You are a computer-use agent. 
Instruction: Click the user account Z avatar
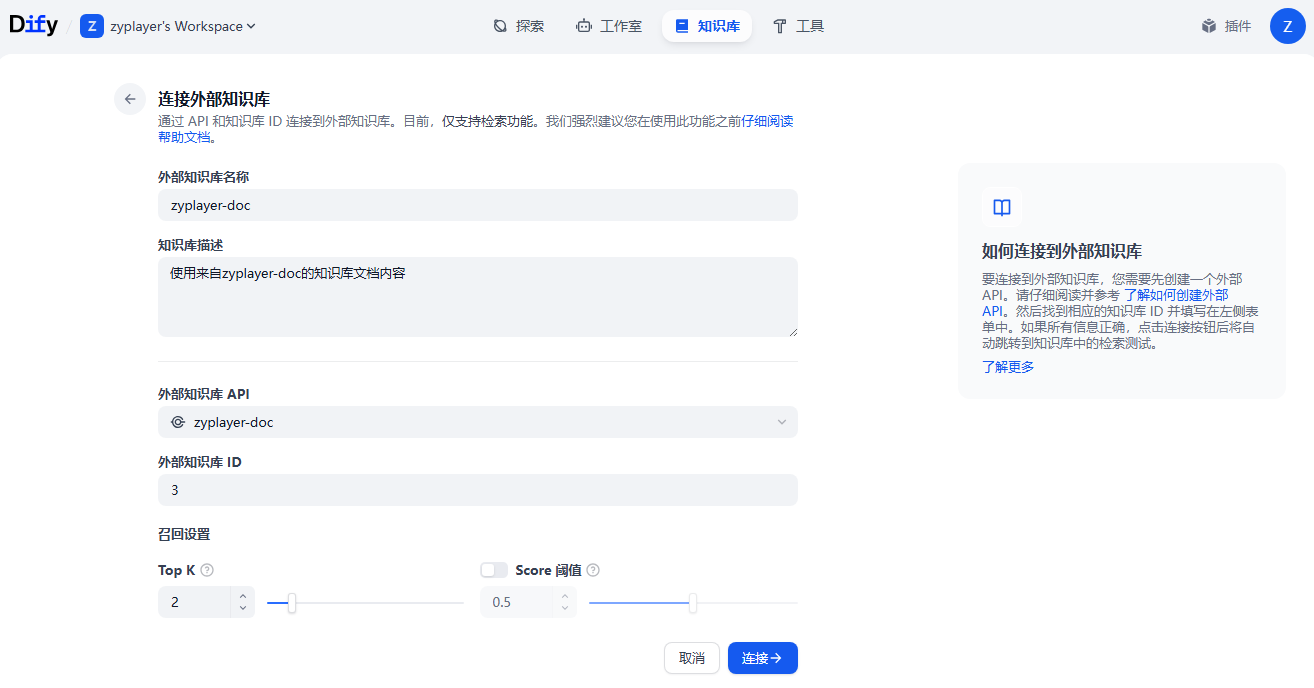1288,26
